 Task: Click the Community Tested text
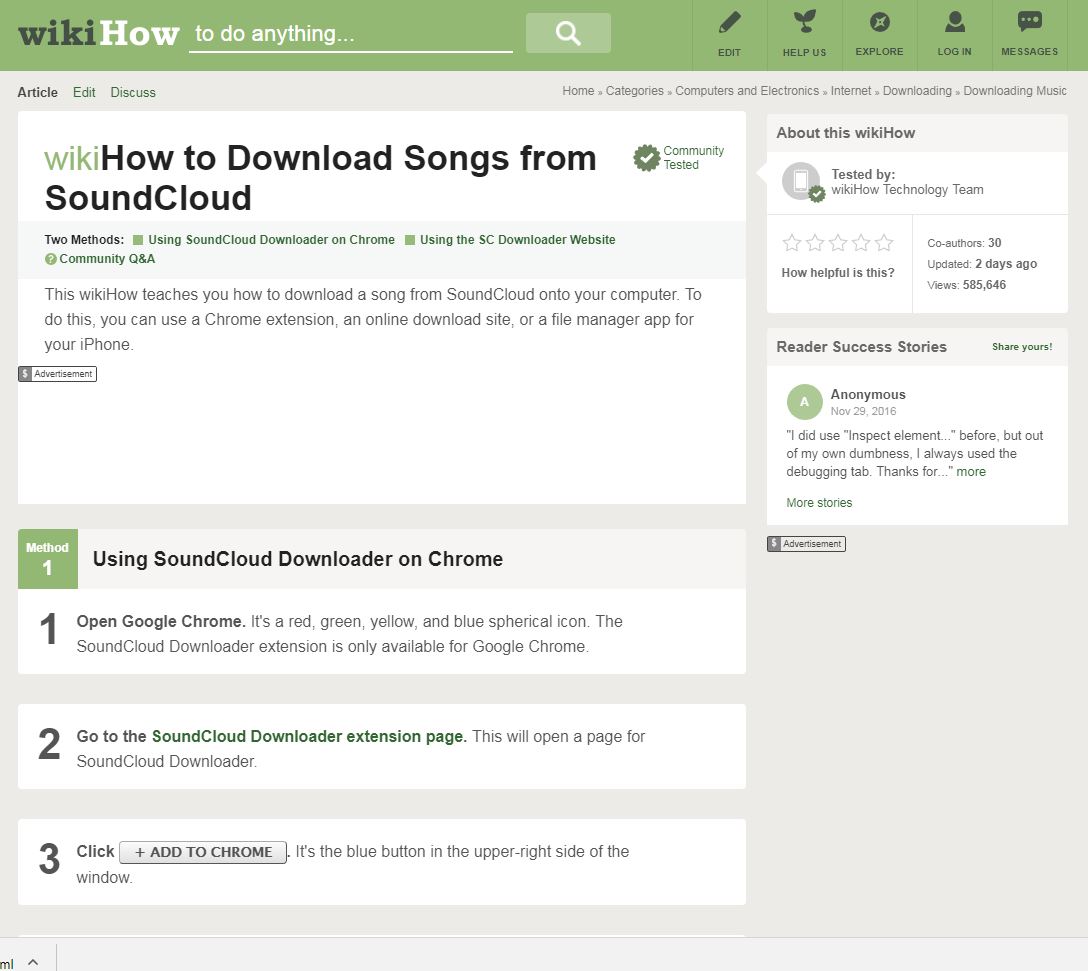tap(693, 158)
